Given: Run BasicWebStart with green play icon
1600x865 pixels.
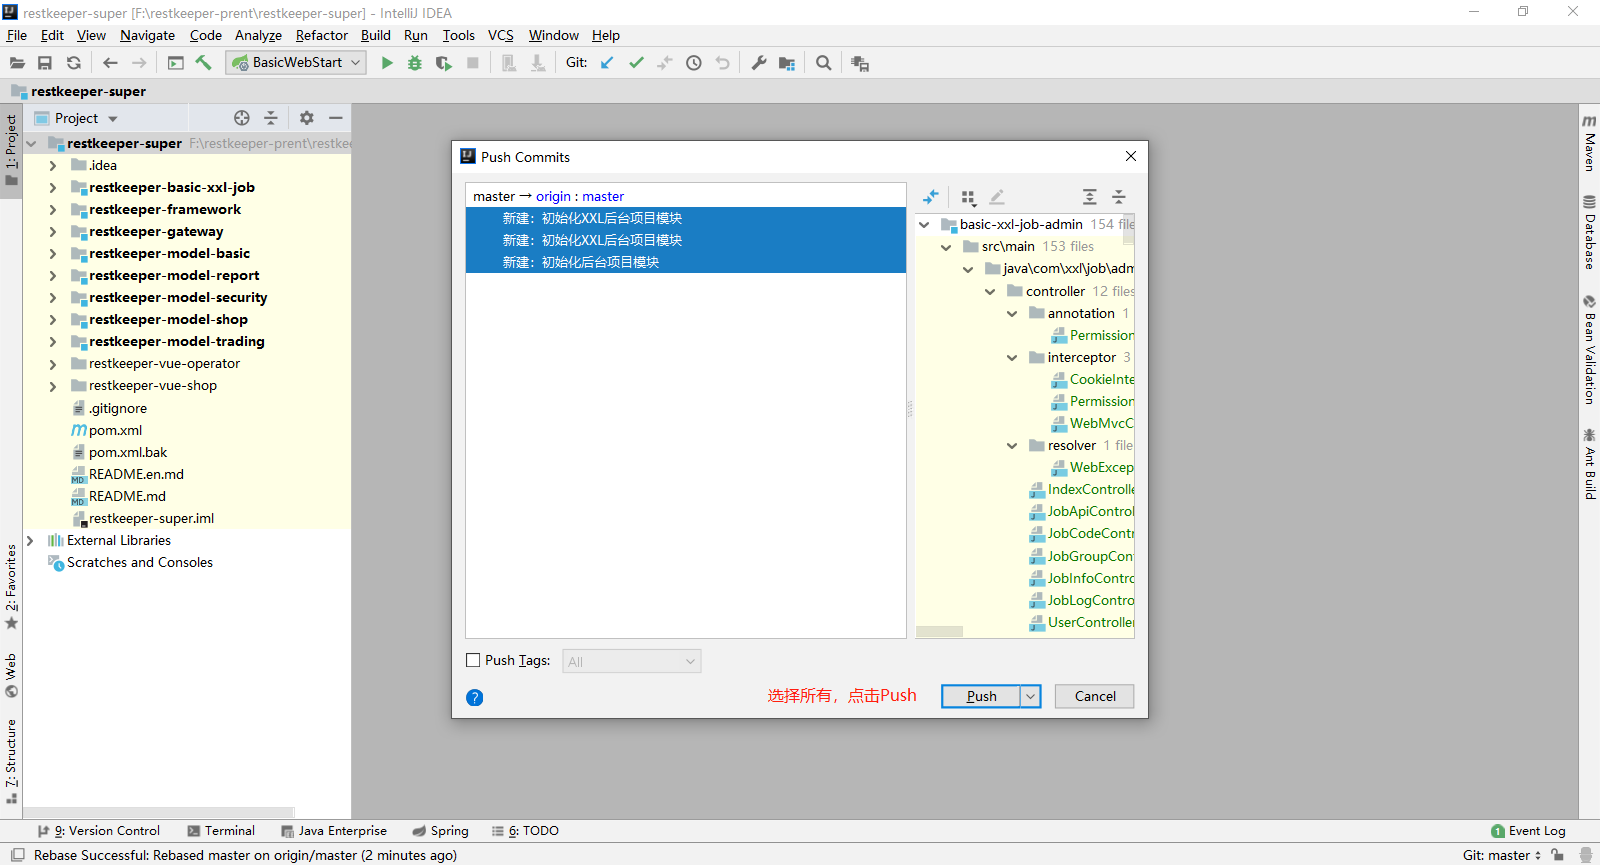Looking at the screenshot, I should click(387, 63).
